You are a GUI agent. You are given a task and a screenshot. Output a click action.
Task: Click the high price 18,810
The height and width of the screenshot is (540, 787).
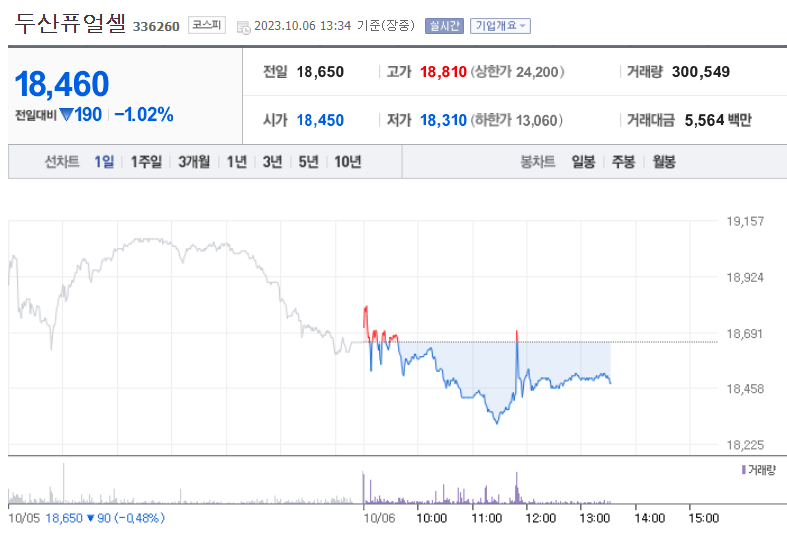point(443,72)
